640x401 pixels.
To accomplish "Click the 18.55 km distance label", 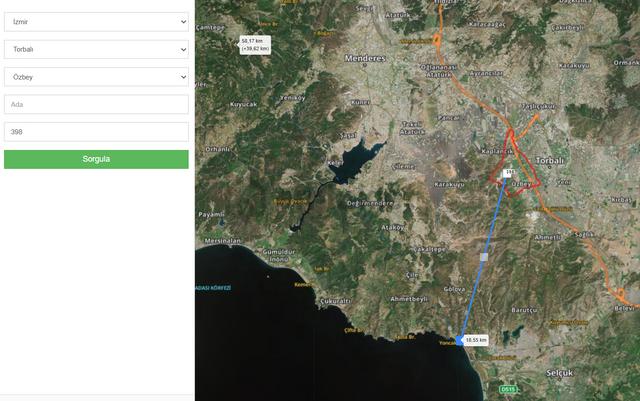I will coord(476,340).
